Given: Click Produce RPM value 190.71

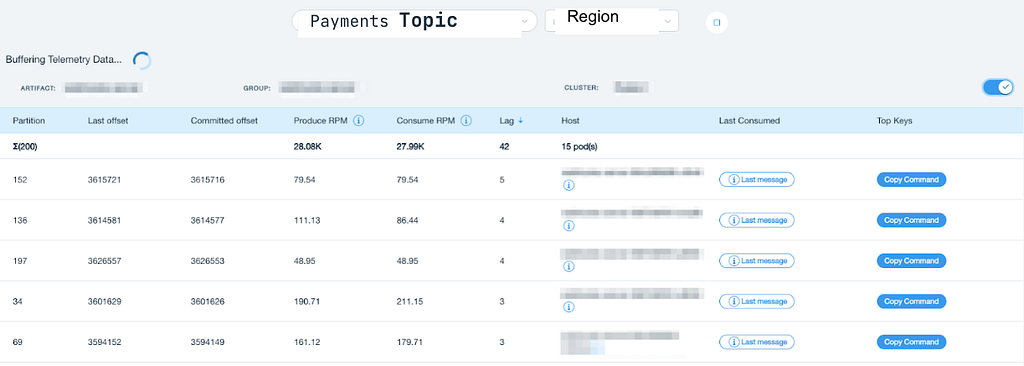Looking at the screenshot, I should click(307, 301).
